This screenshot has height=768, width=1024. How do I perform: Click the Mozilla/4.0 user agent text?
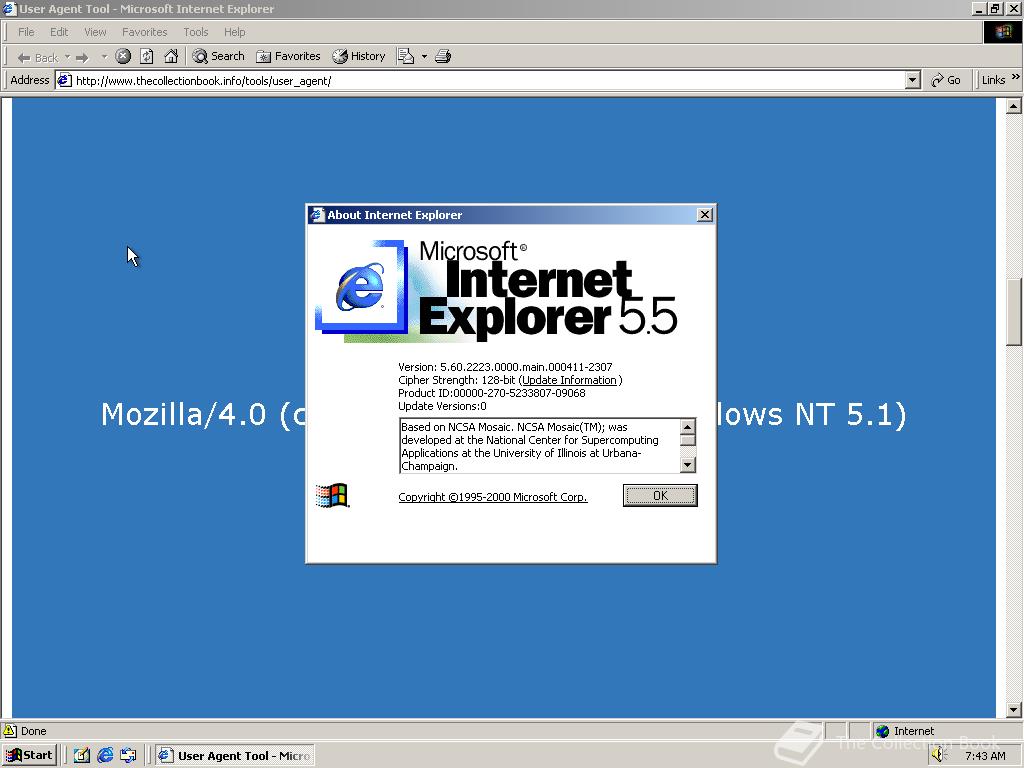[504, 414]
